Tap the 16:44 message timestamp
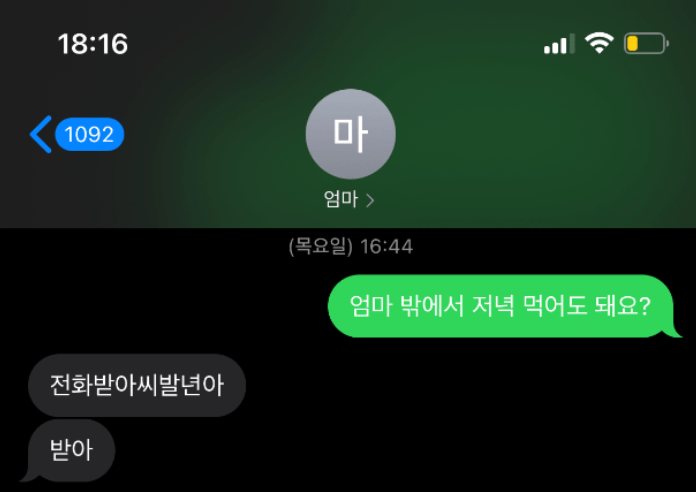Screen dimensions: 696x492 pos(387,246)
